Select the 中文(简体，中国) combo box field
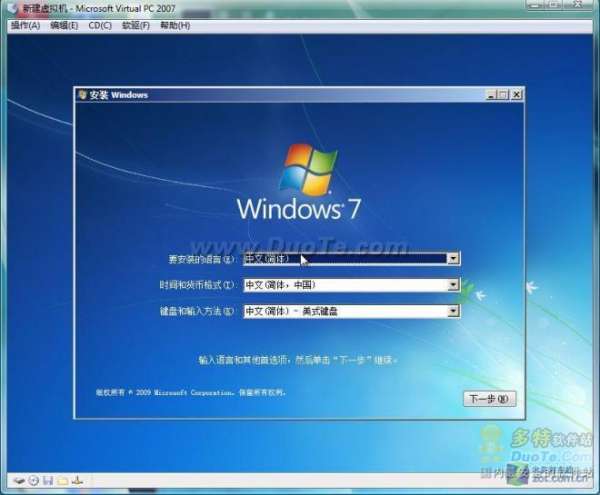The height and width of the screenshot is (495, 600). (x=352, y=285)
